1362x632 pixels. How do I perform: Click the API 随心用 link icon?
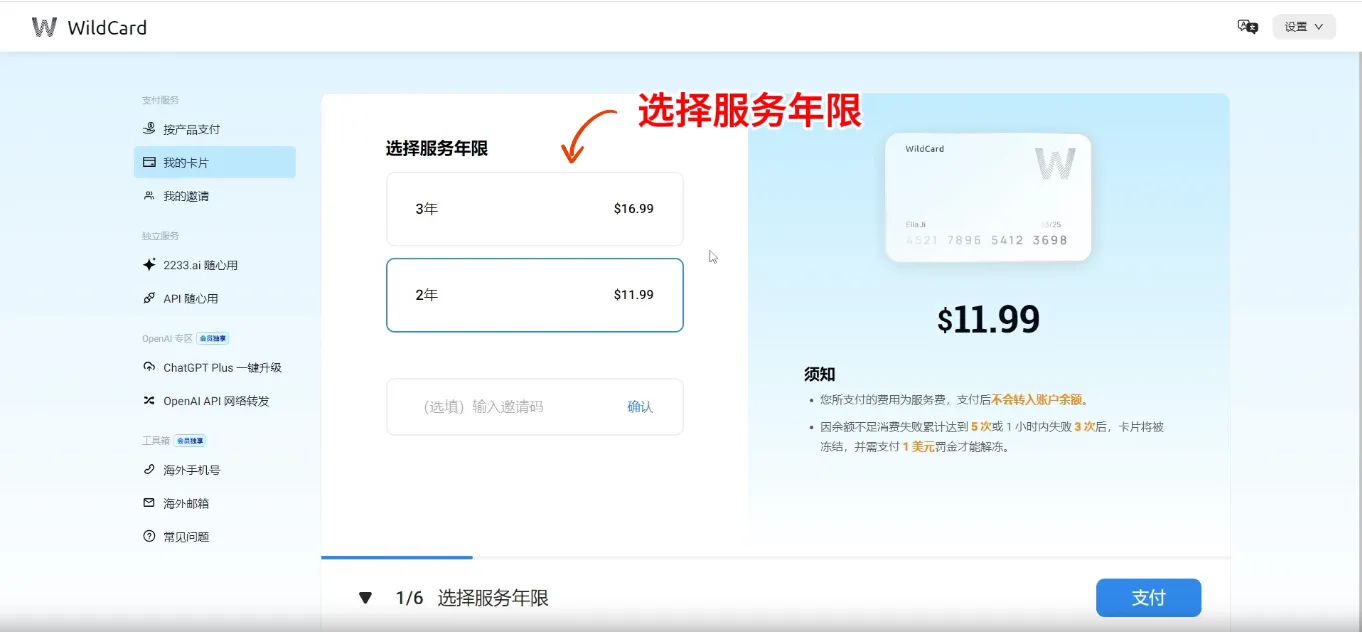tap(149, 298)
